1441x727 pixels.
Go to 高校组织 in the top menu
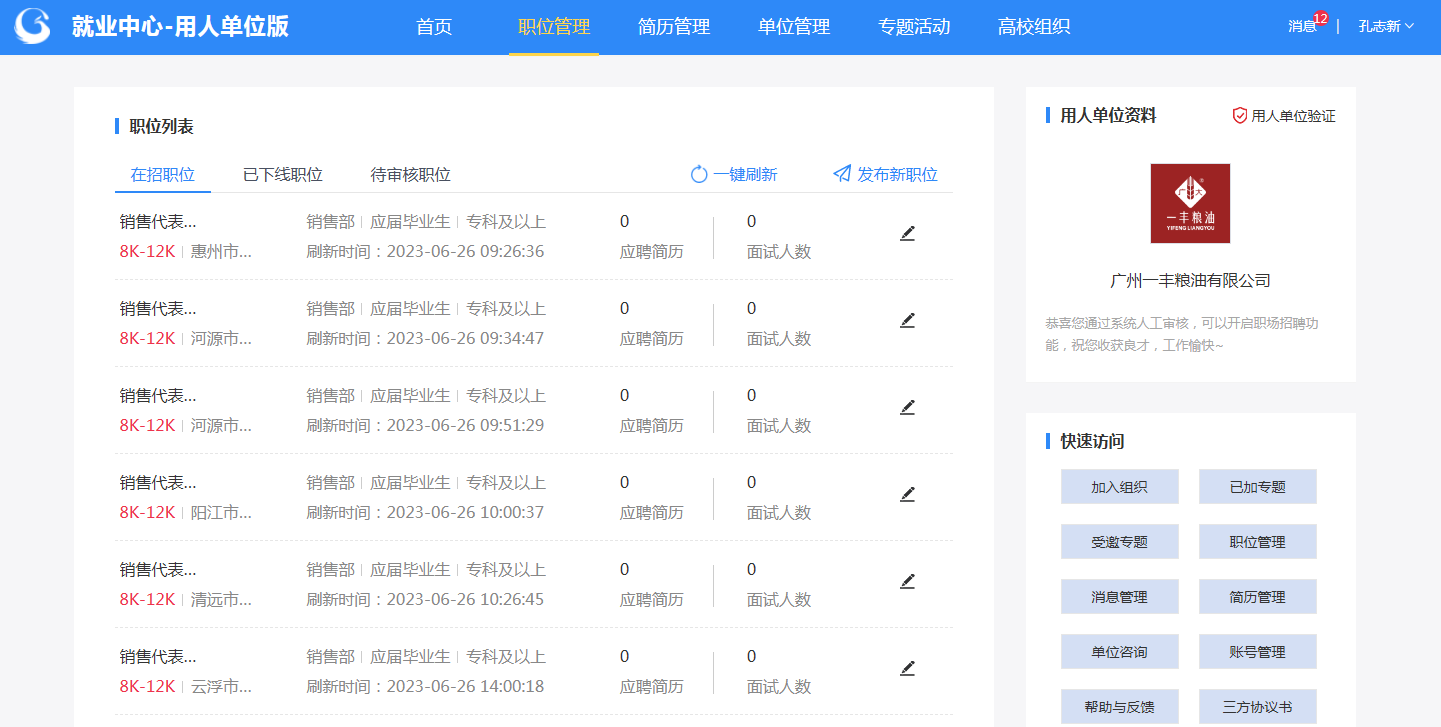1034,27
